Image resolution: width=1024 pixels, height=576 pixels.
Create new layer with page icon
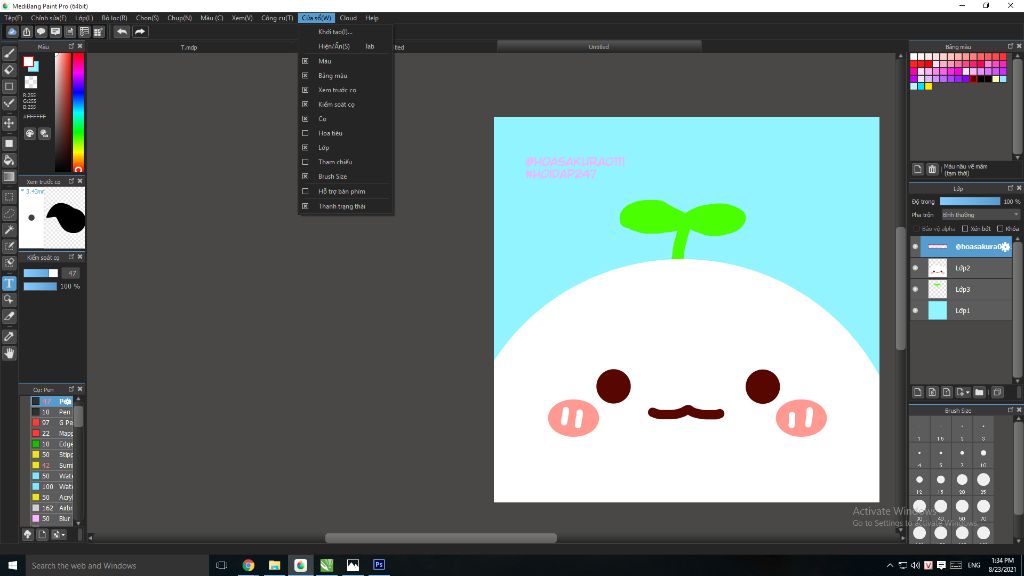click(x=918, y=392)
